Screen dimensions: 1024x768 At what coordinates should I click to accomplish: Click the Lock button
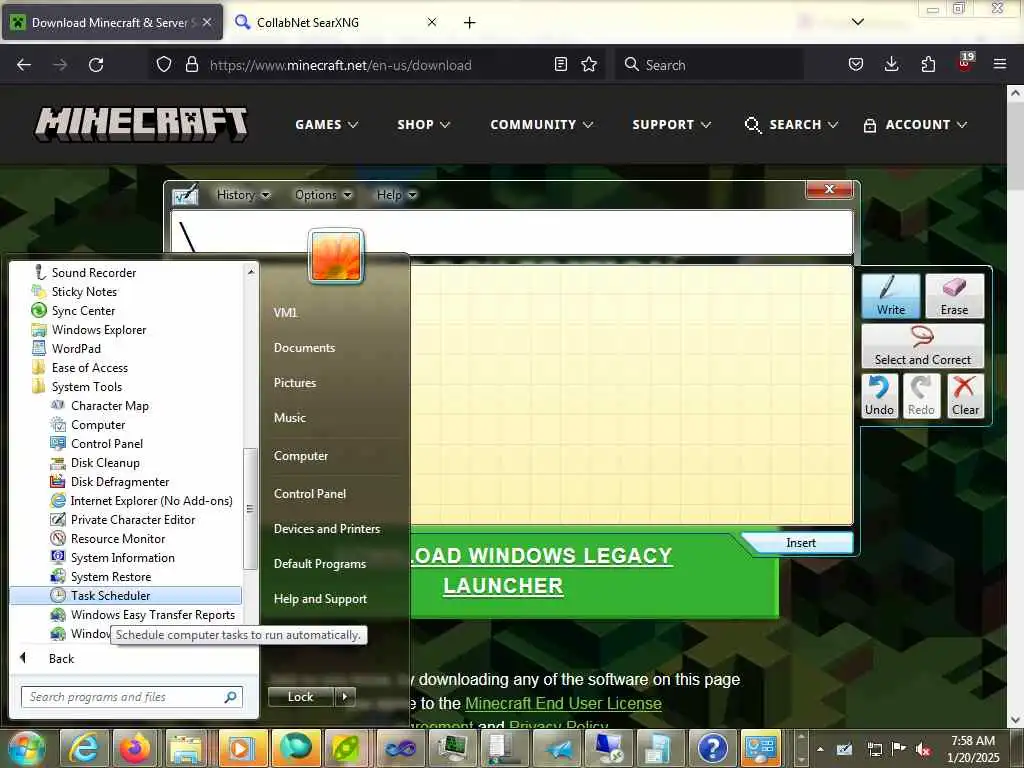301,697
